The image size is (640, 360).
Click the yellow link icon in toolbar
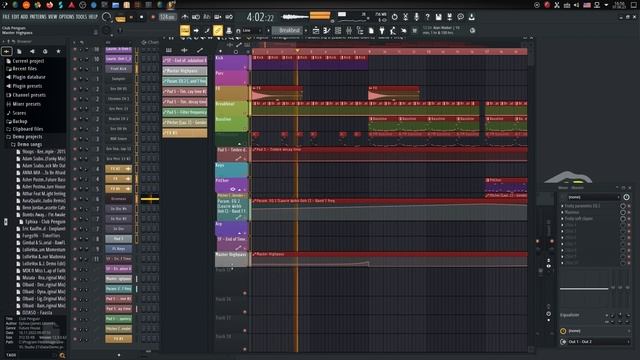pyautogui.click(x=218, y=30)
